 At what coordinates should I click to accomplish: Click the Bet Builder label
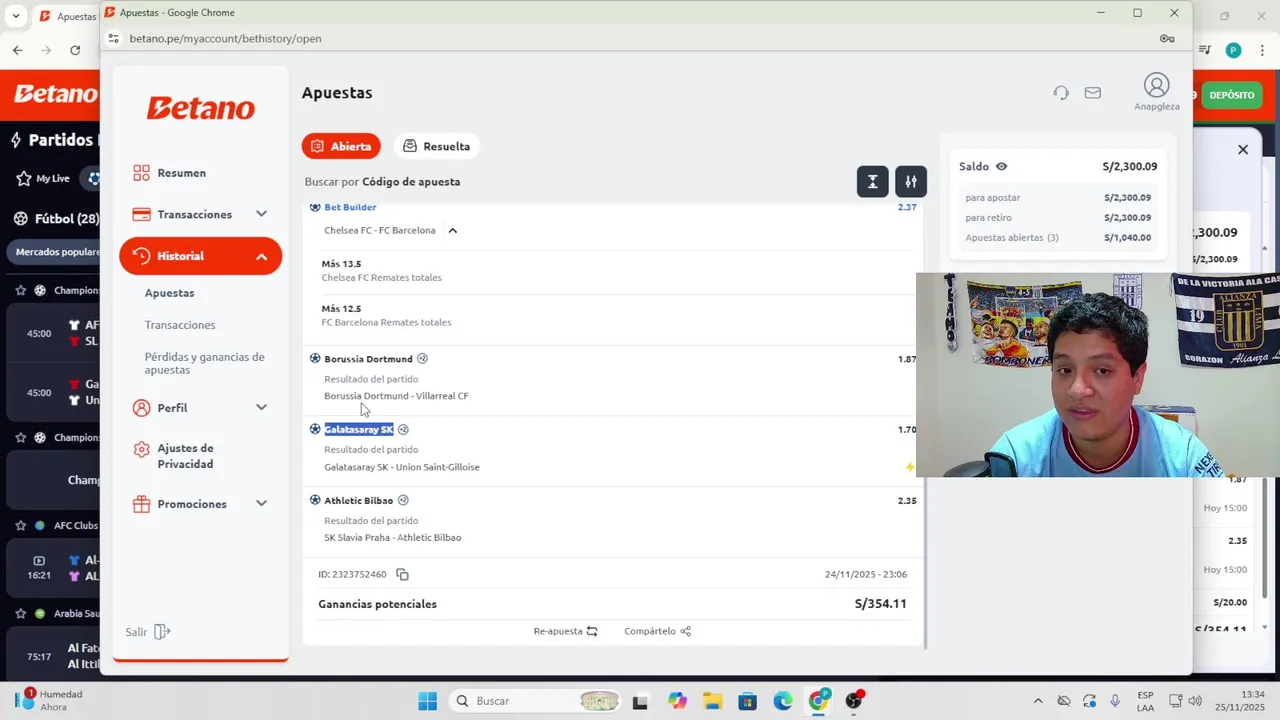[350, 207]
